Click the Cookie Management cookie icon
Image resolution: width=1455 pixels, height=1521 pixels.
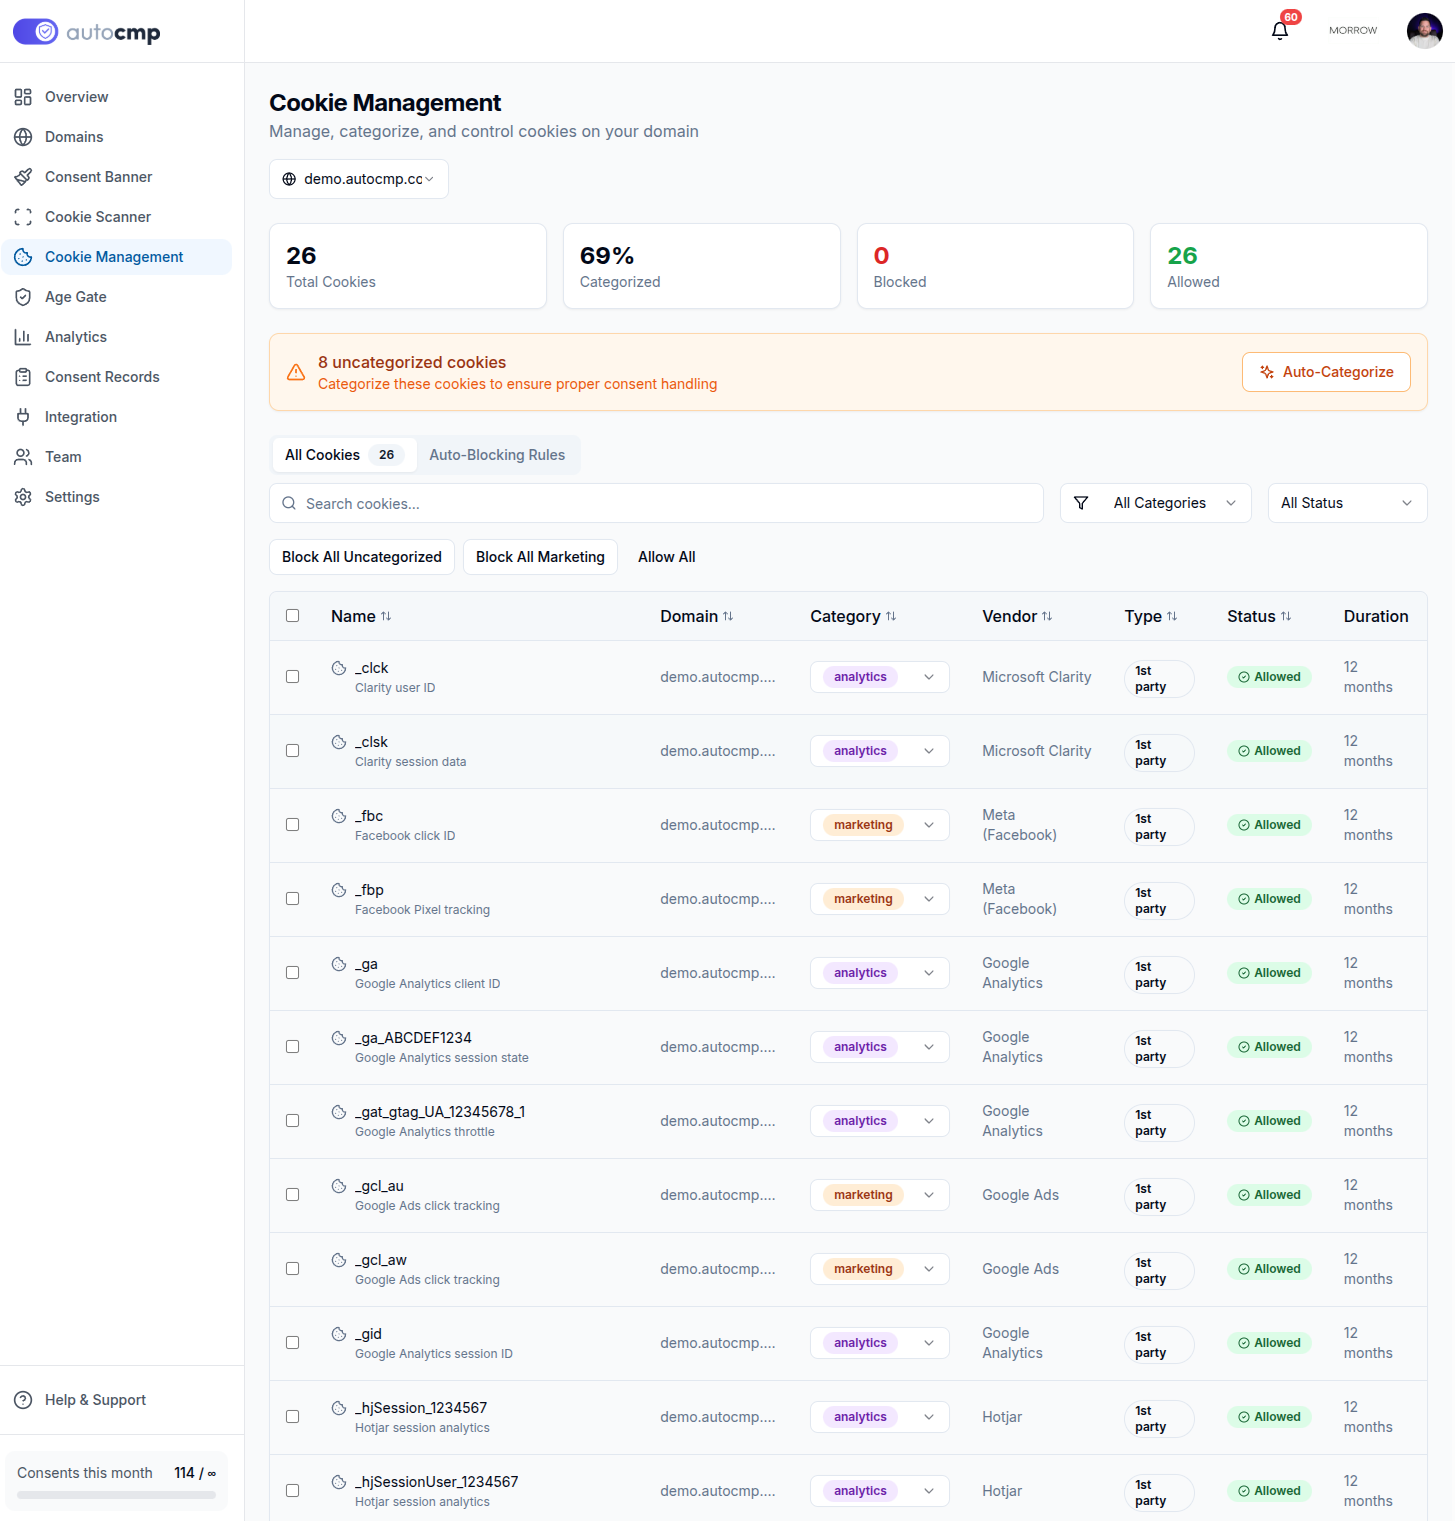click(23, 257)
